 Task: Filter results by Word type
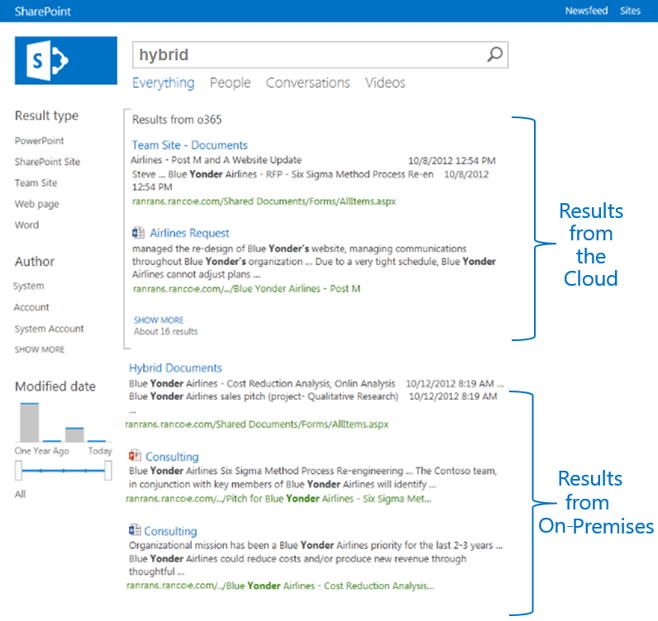click(x=27, y=225)
